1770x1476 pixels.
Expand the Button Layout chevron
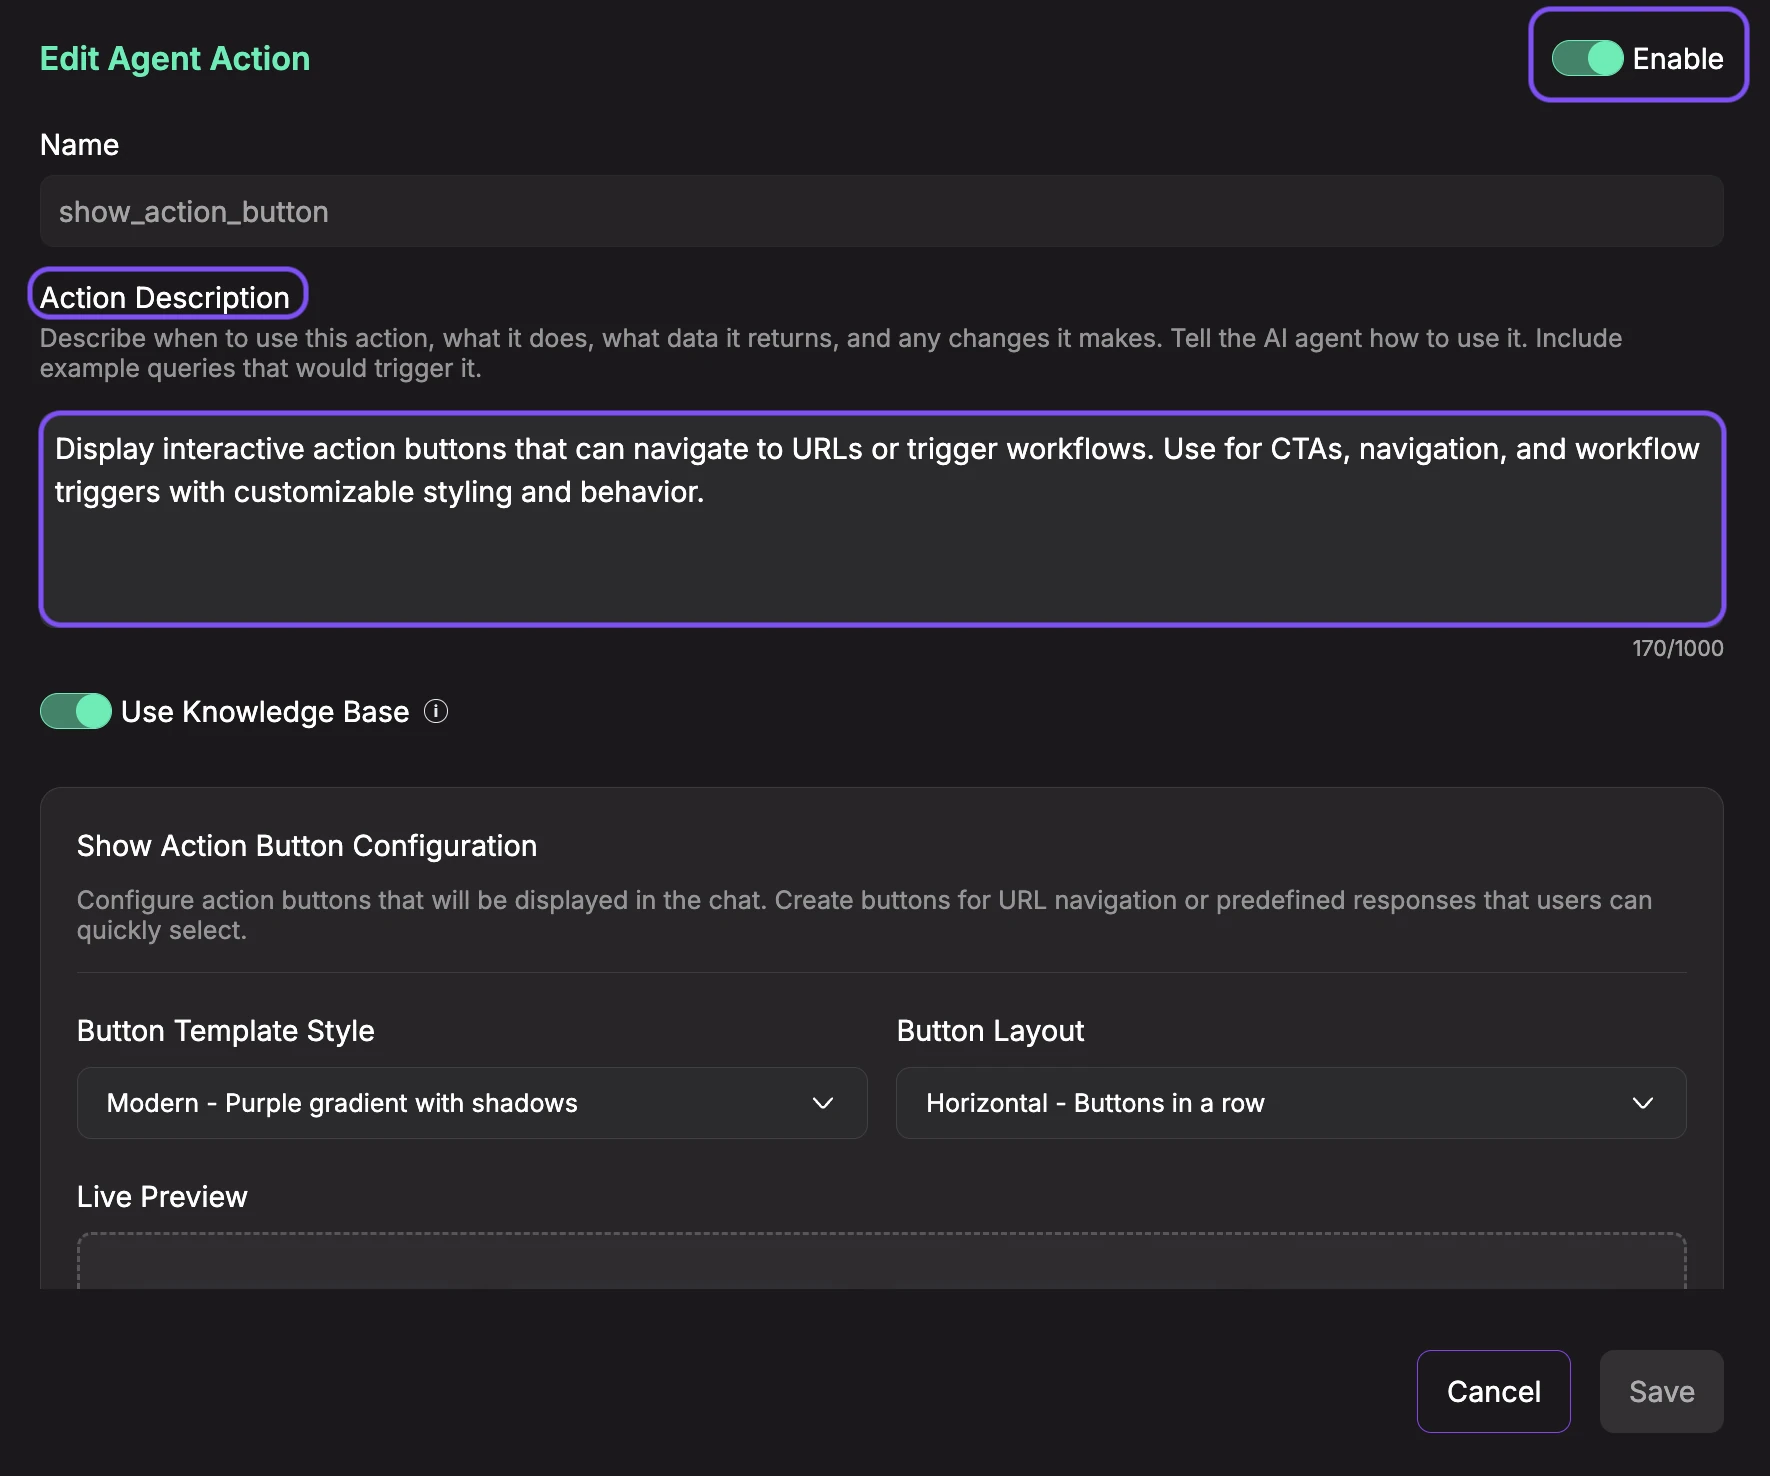[1641, 1103]
